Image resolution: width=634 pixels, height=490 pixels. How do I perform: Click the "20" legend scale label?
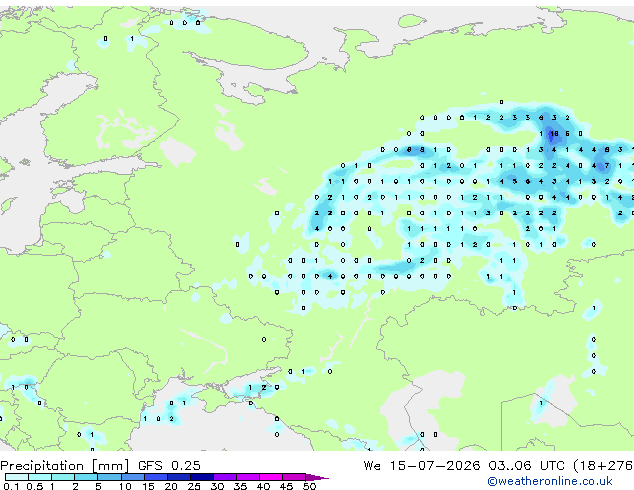click(x=171, y=486)
